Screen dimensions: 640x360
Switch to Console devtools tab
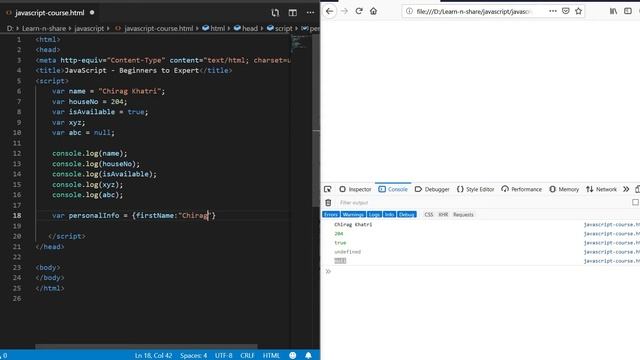coord(393,189)
